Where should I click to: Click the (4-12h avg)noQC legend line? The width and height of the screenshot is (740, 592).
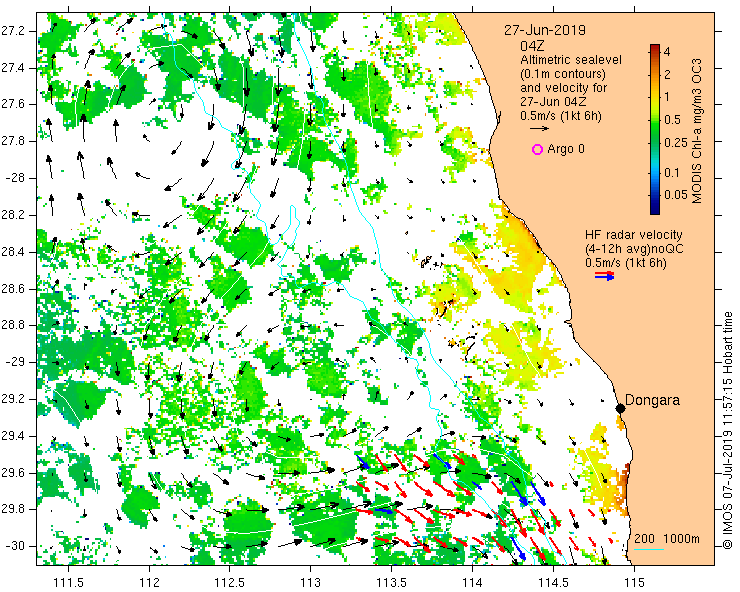(x=634, y=249)
